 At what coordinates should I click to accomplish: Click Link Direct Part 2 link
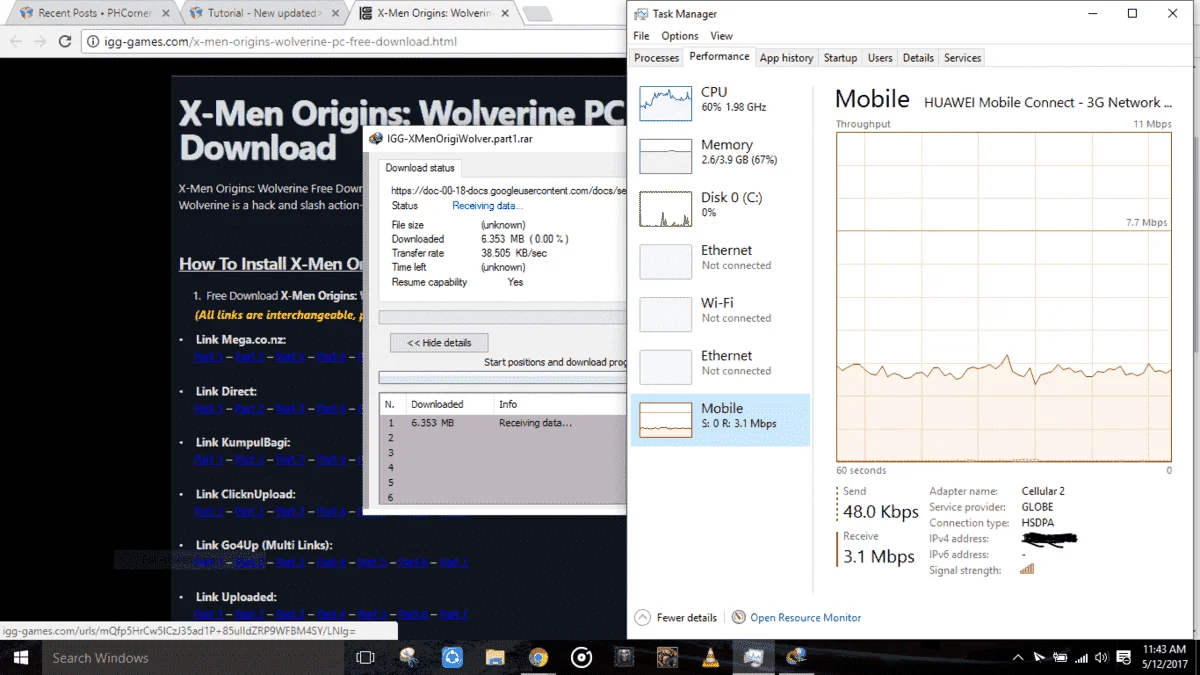click(x=250, y=409)
